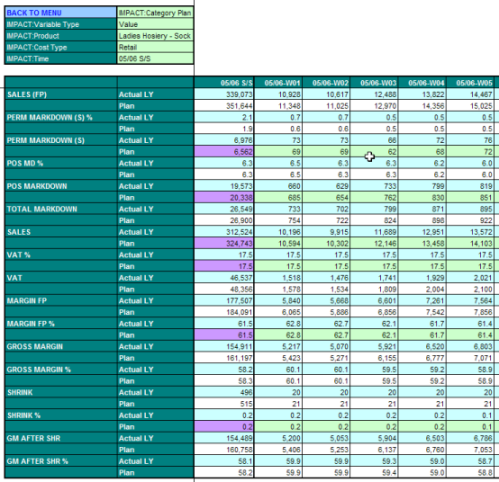Screen dimensions: 499x482
Task: Select W01 Sales plan cell 10,594
Action: pos(278,243)
